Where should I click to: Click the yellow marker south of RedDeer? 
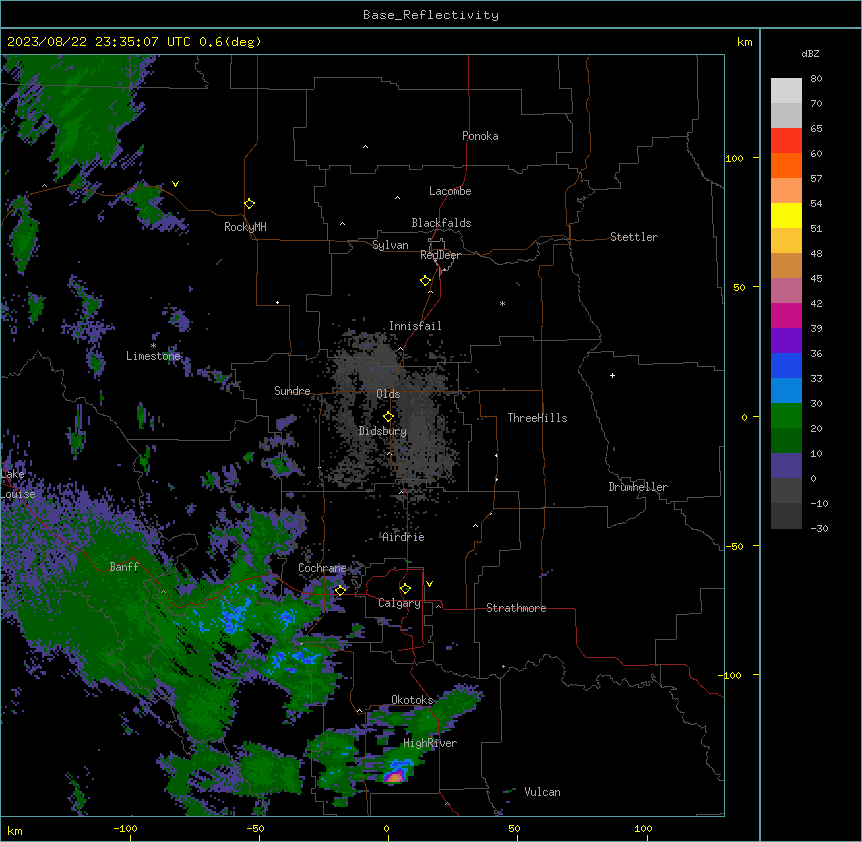425,280
